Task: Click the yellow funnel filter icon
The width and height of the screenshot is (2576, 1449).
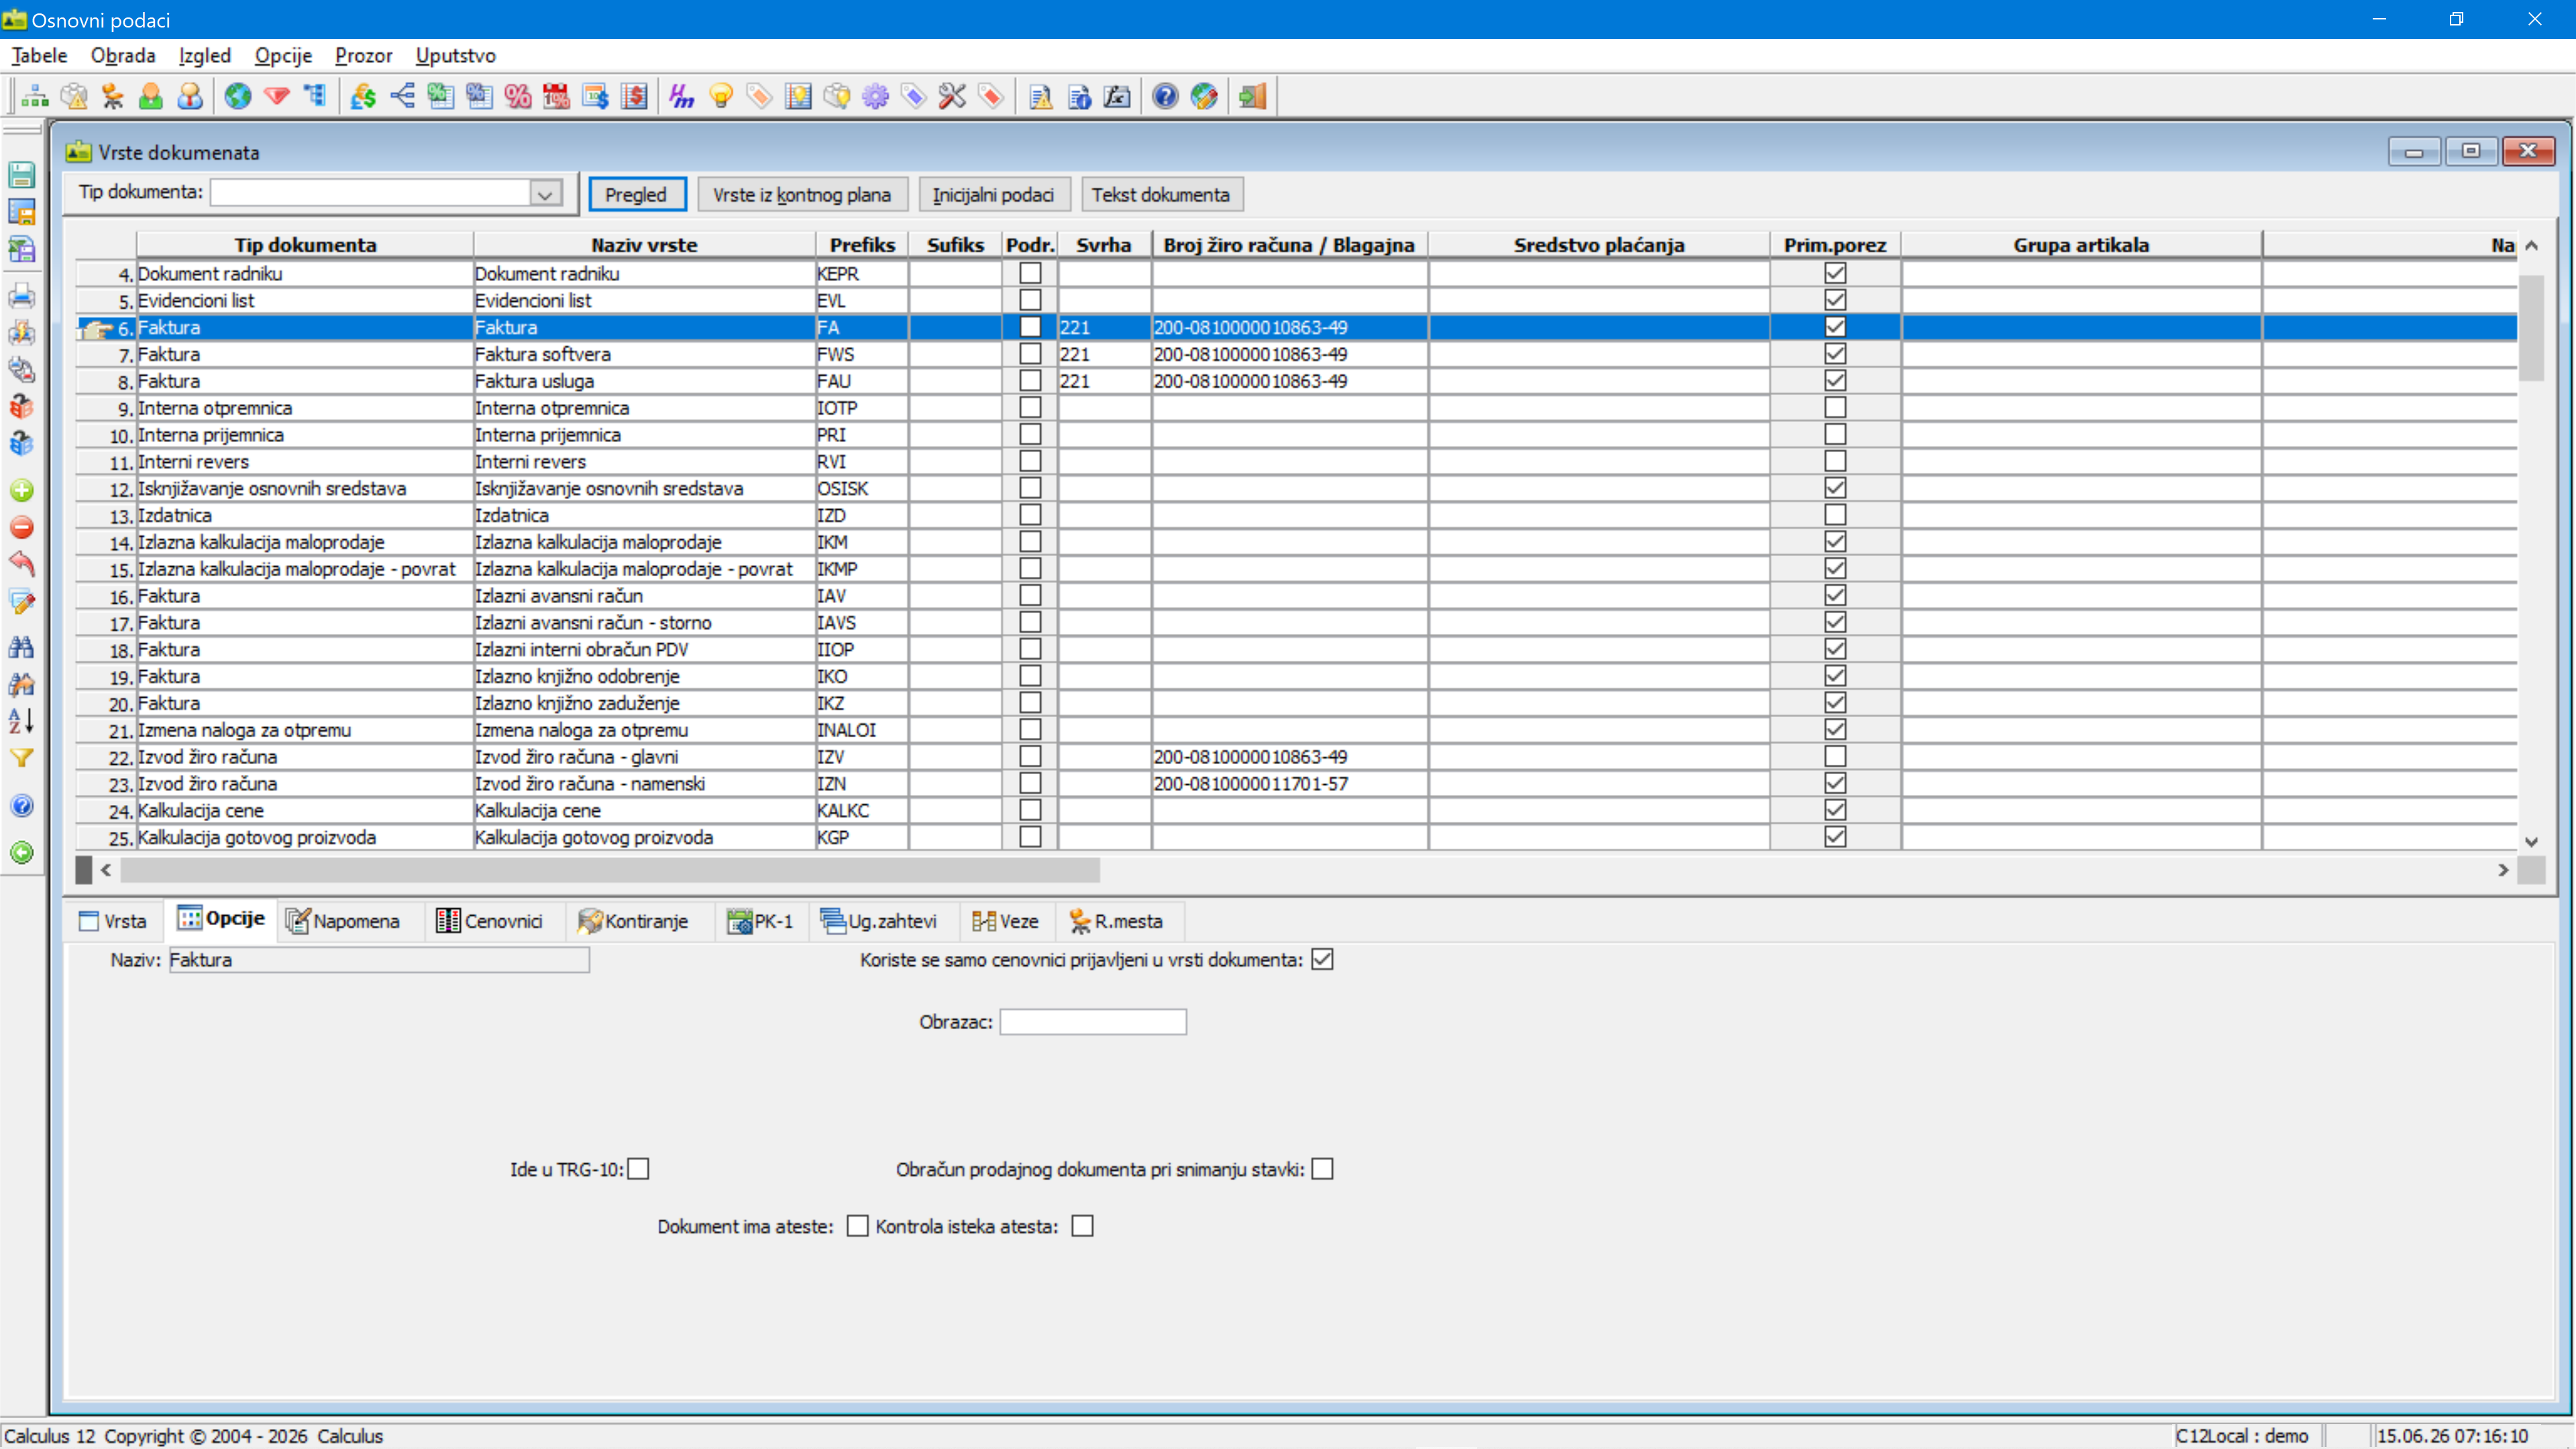Action: click(x=21, y=758)
